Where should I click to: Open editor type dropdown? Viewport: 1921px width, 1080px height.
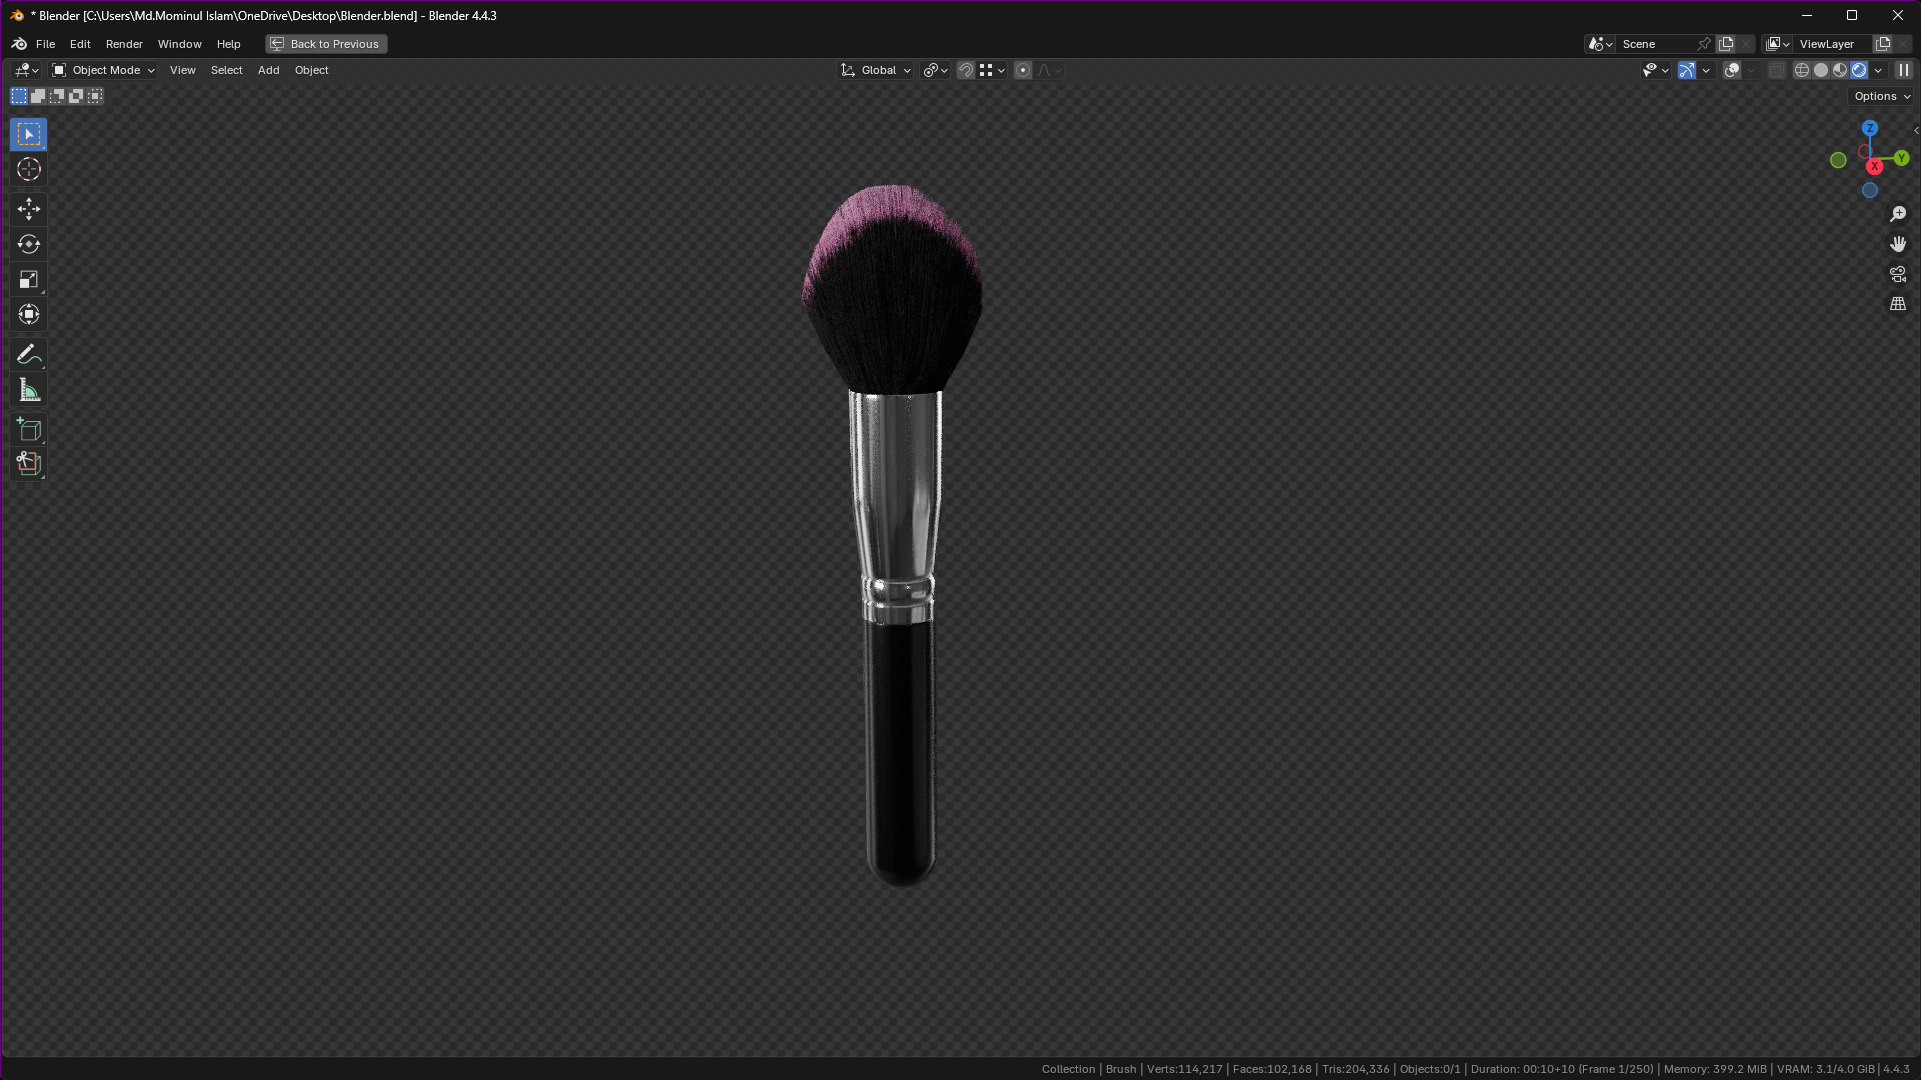[x=26, y=70]
